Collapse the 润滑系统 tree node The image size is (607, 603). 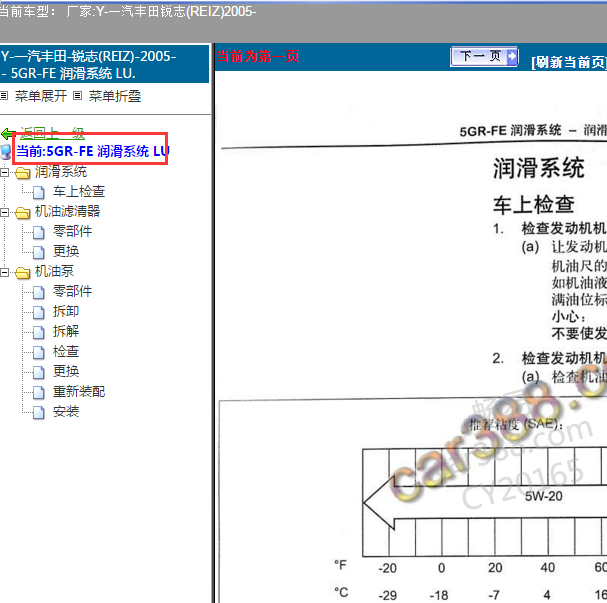[4, 173]
